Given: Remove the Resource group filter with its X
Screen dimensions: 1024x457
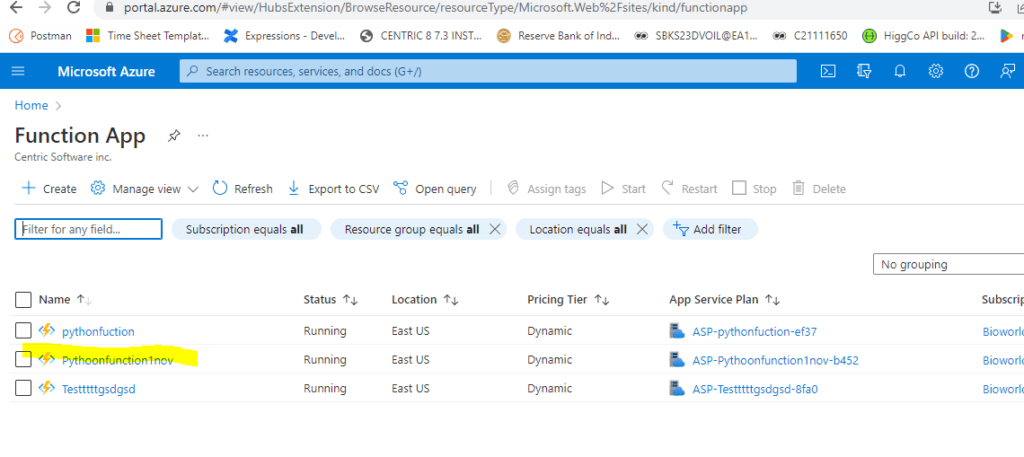Looking at the screenshot, I should (x=494, y=229).
